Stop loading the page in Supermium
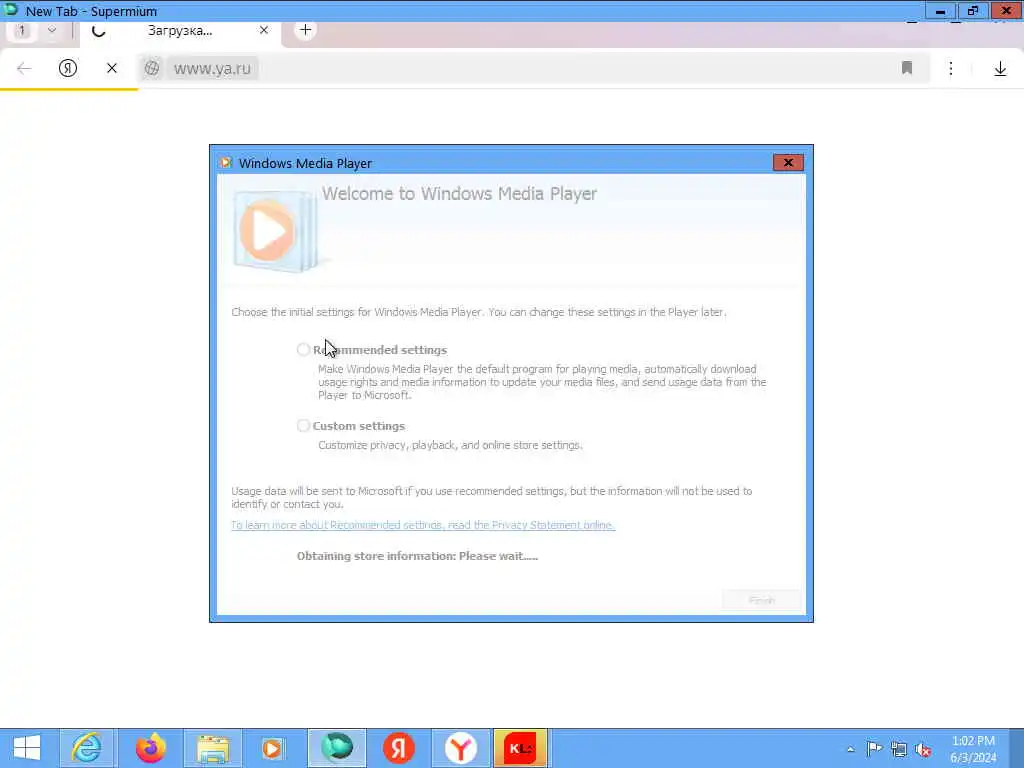 (x=112, y=68)
